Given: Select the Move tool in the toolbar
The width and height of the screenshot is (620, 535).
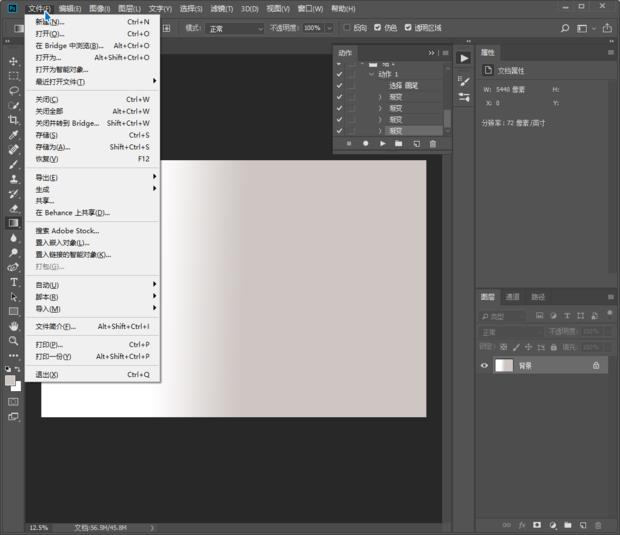Looking at the screenshot, I should coord(14,62).
